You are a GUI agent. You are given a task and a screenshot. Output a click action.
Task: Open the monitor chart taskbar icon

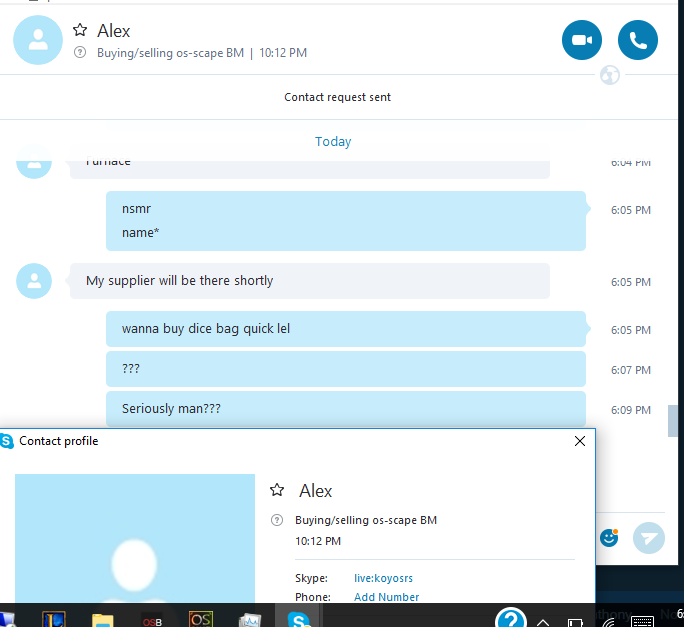click(x=250, y=620)
